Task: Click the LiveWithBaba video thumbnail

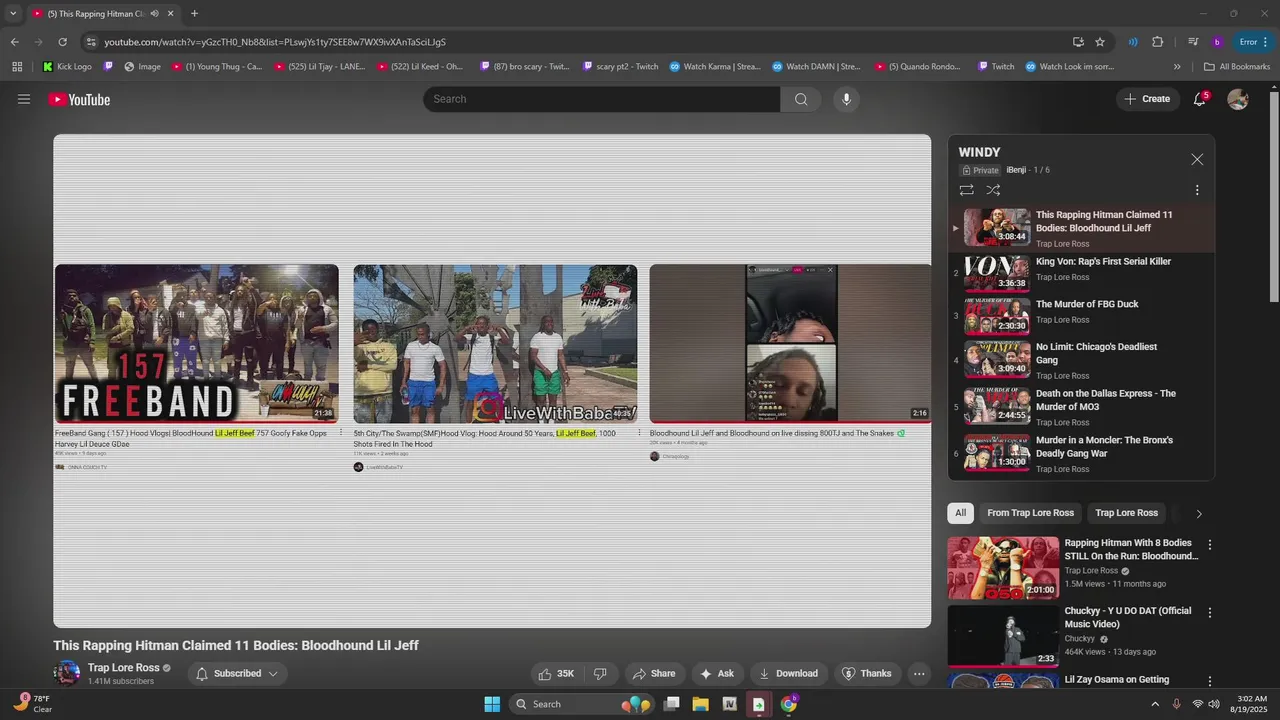Action: click(x=495, y=343)
